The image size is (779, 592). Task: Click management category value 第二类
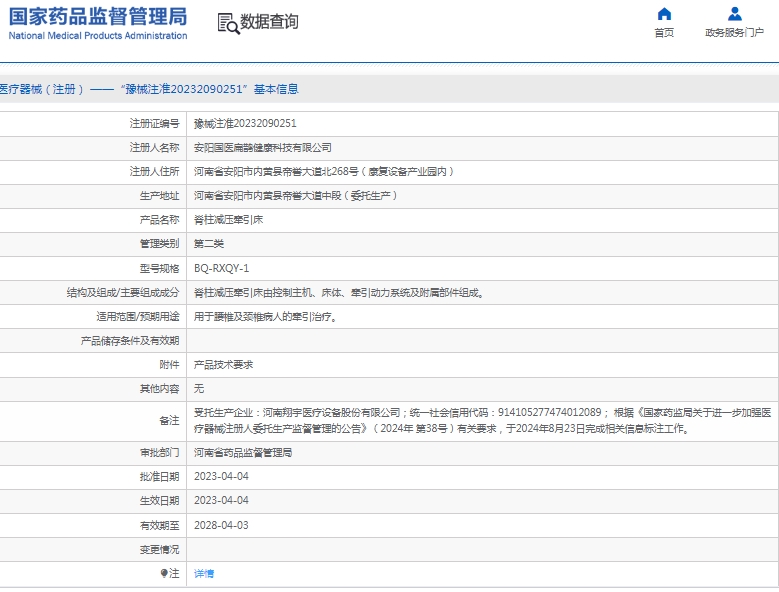tap(209, 244)
